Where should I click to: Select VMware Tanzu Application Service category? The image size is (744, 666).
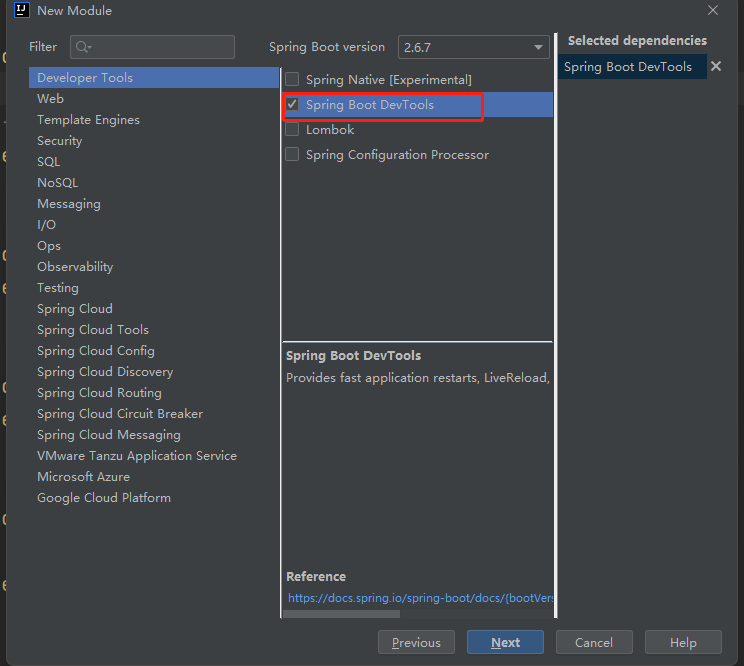(x=154, y=455)
